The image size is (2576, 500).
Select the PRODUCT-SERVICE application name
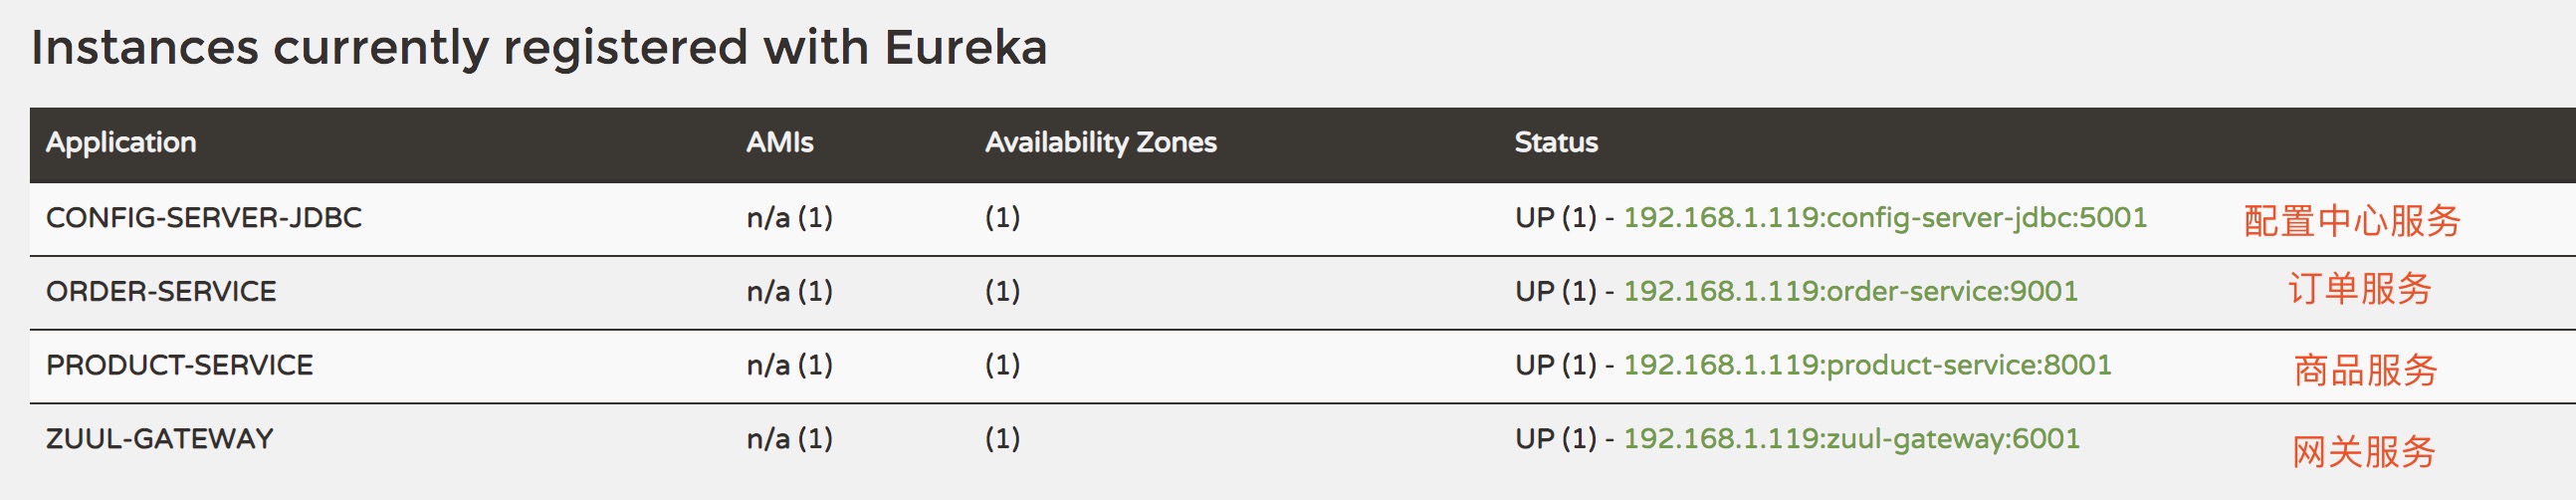point(180,365)
